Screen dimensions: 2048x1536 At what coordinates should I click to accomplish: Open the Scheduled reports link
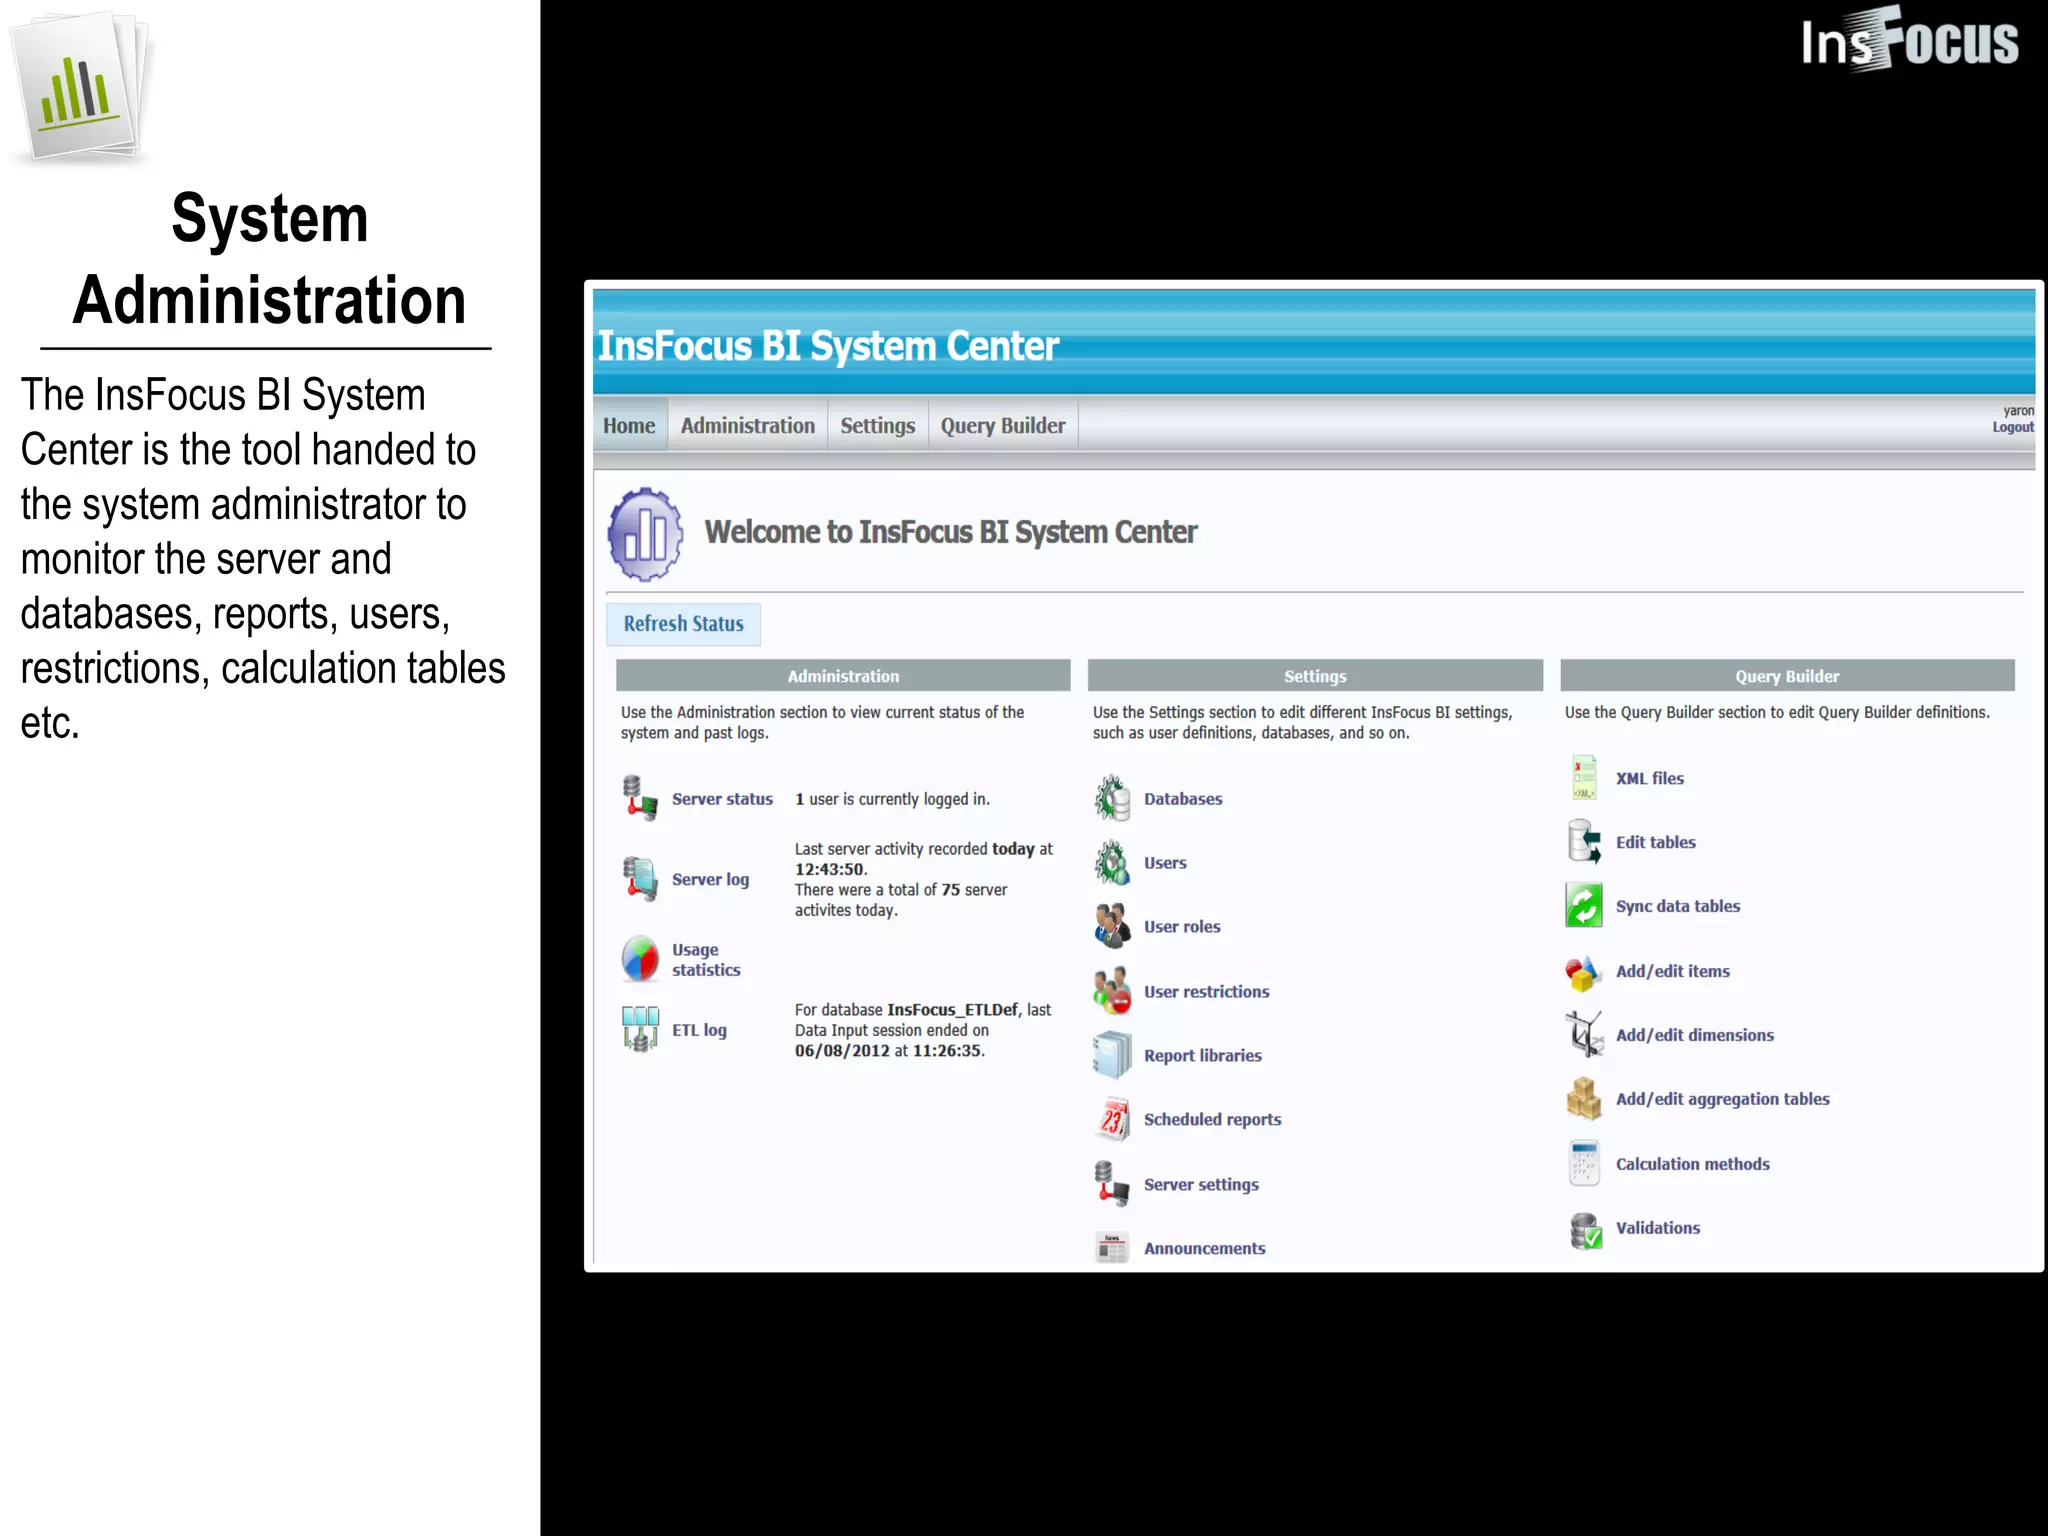tap(1212, 1119)
